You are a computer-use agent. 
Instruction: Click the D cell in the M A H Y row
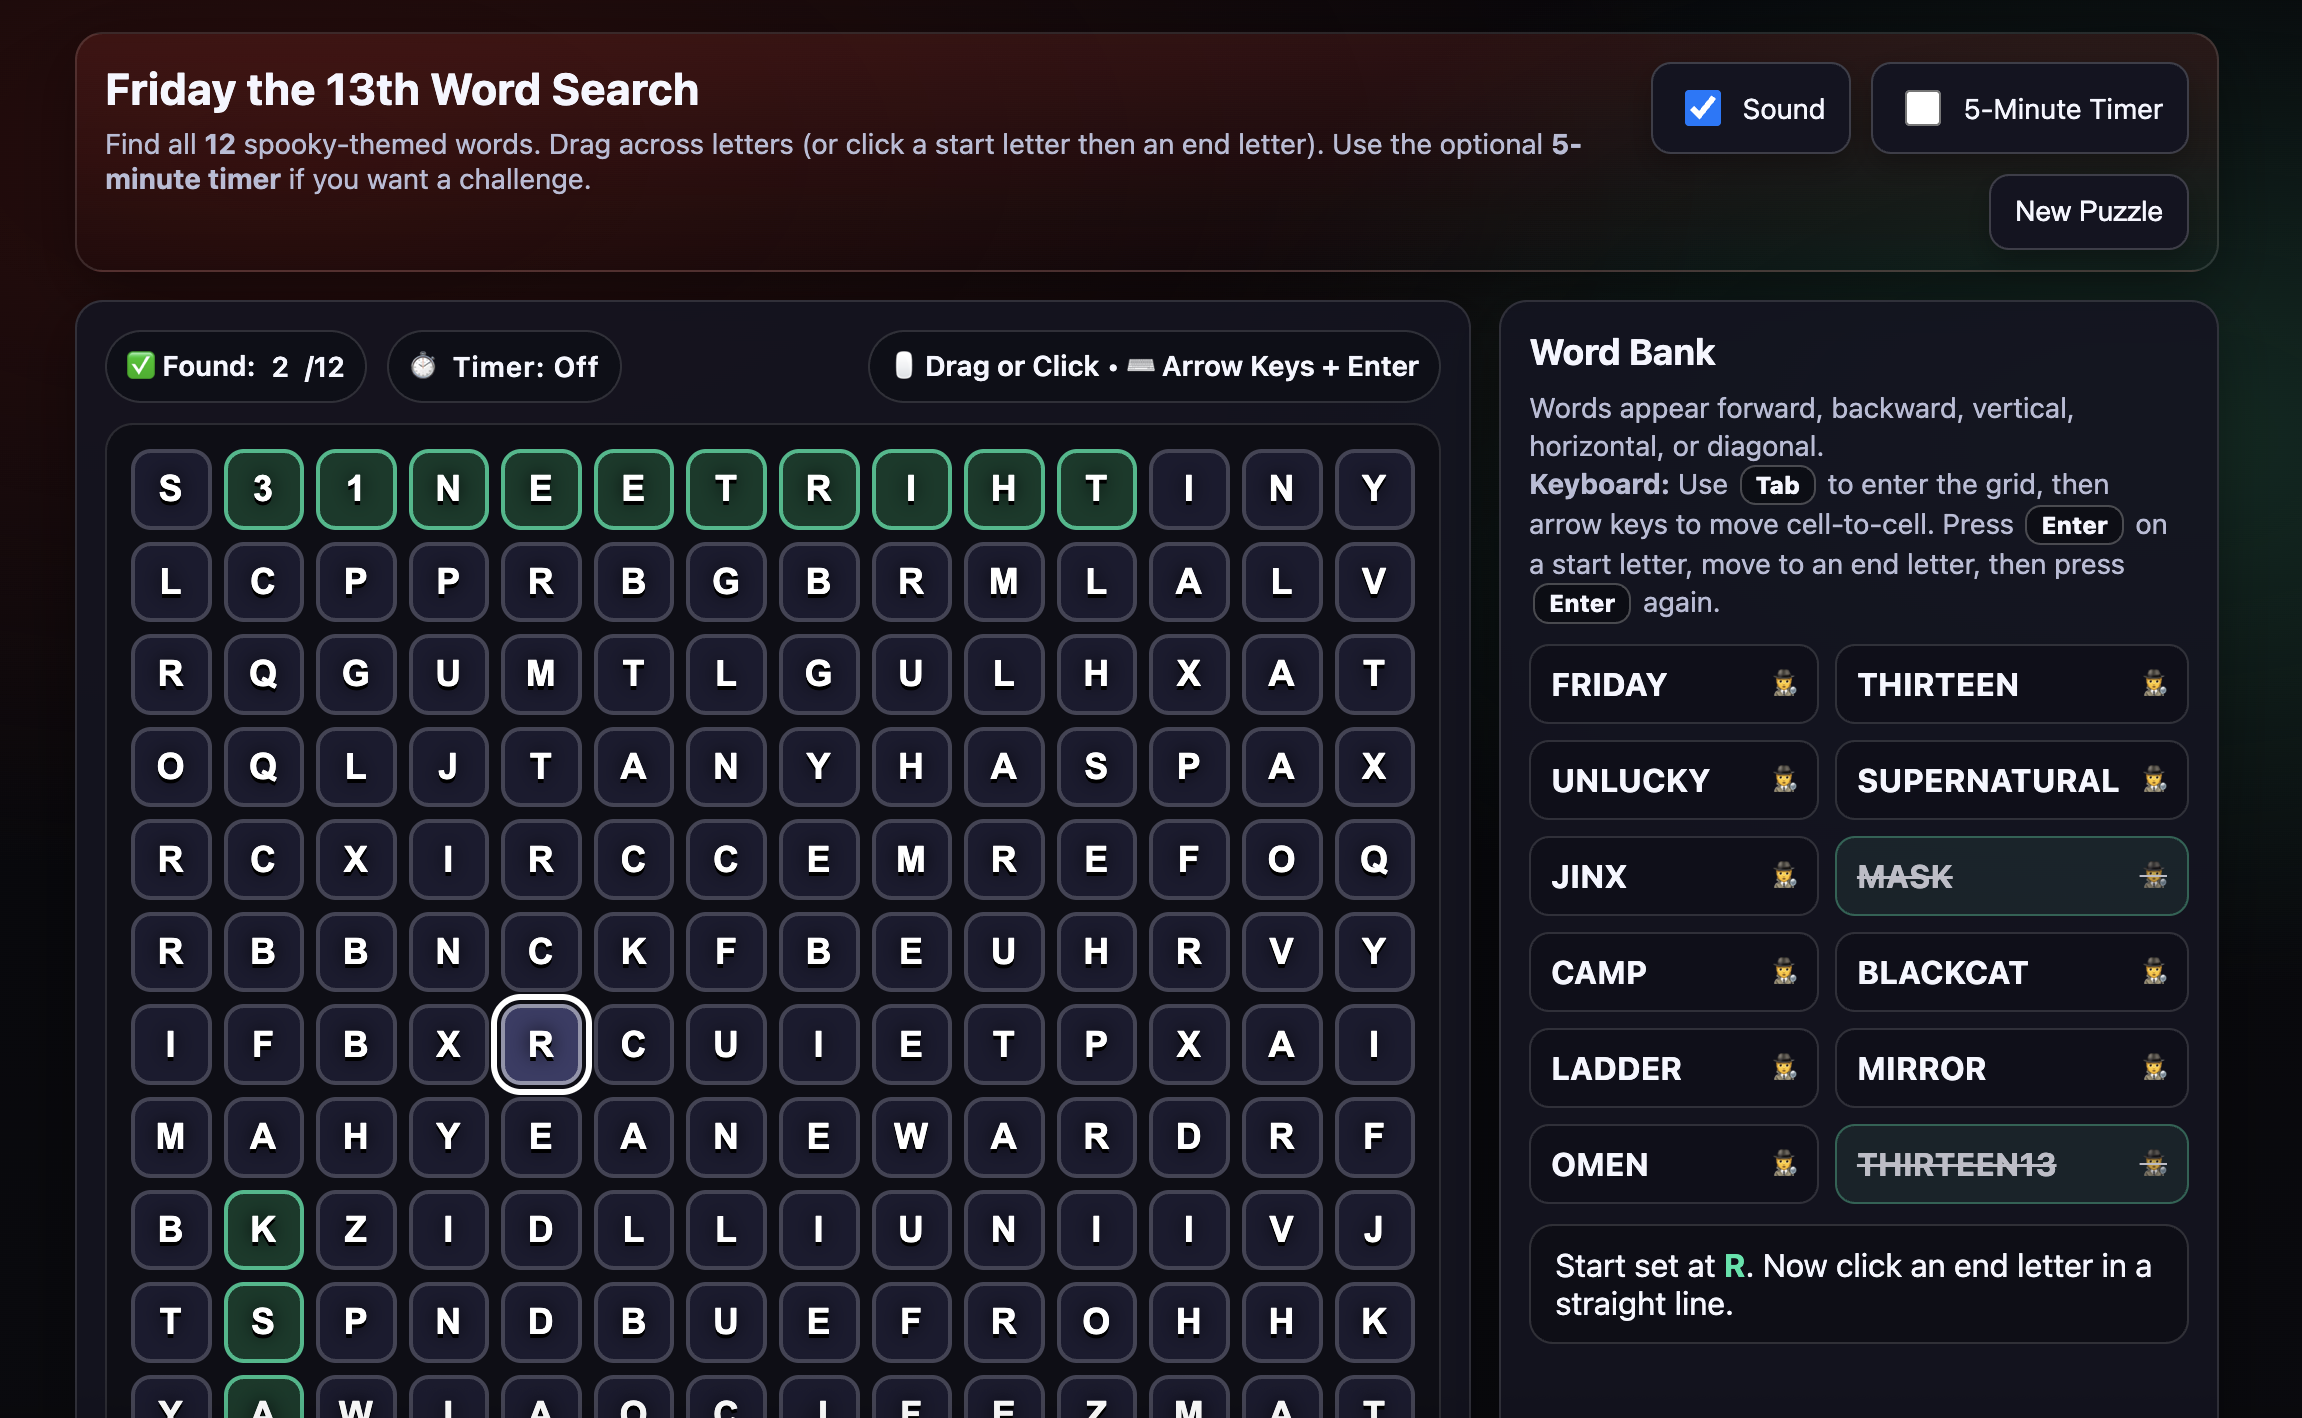click(x=1189, y=1137)
